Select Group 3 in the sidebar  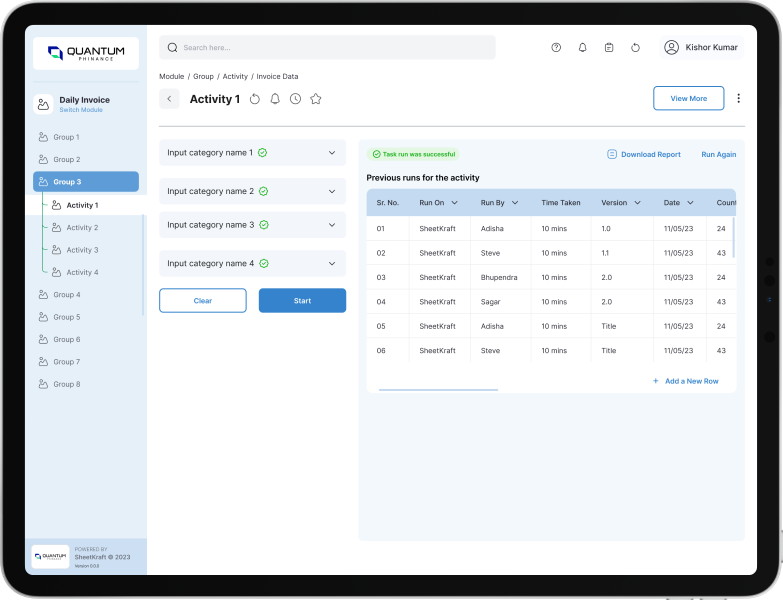(86, 182)
